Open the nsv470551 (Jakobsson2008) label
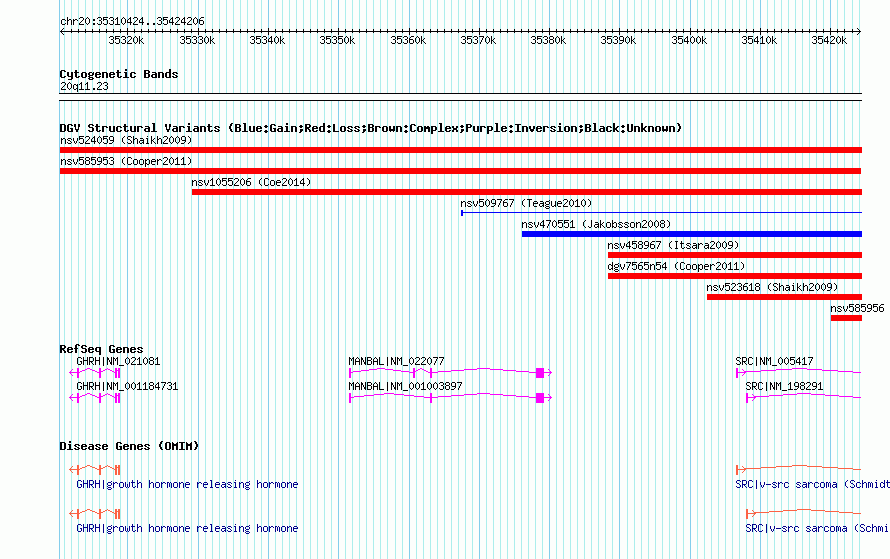Screen dimensions: 890x559 pos(596,224)
